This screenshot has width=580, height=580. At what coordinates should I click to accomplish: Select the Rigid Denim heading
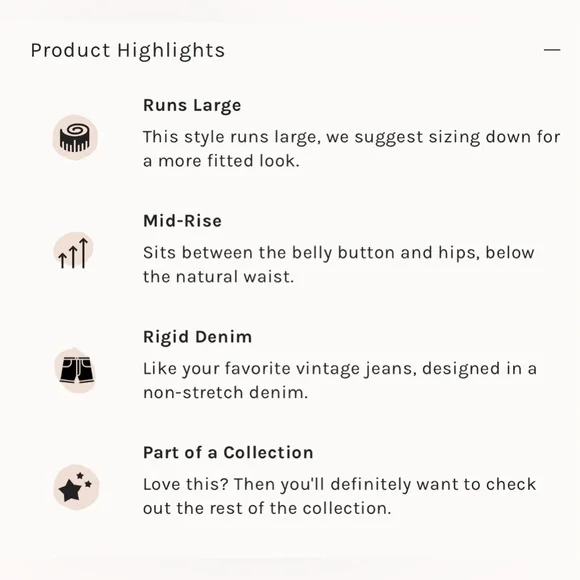pyautogui.click(x=198, y=337)
